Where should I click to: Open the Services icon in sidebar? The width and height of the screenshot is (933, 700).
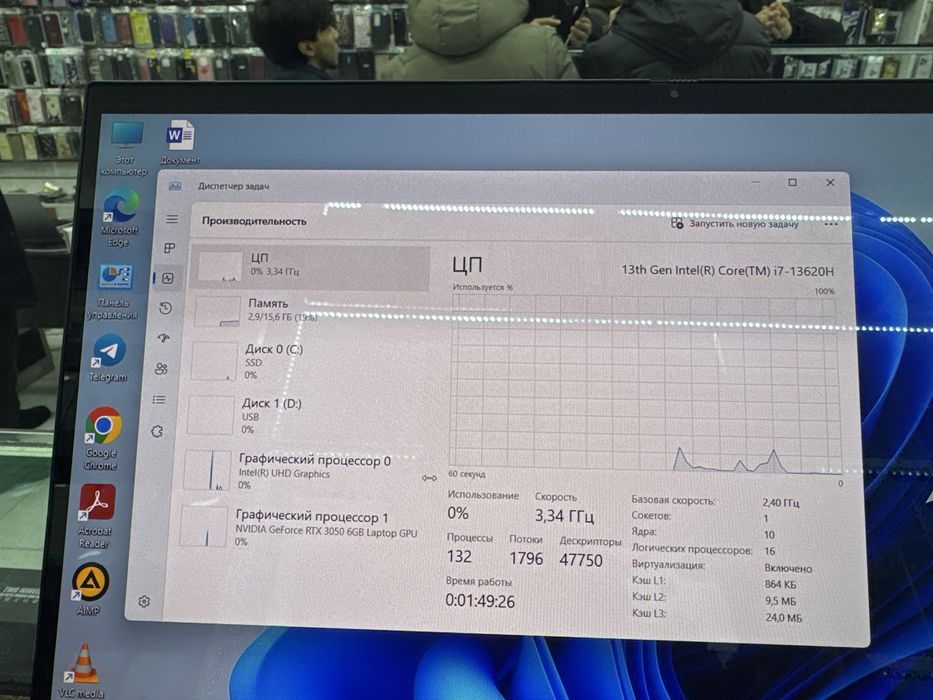[157, 431]
